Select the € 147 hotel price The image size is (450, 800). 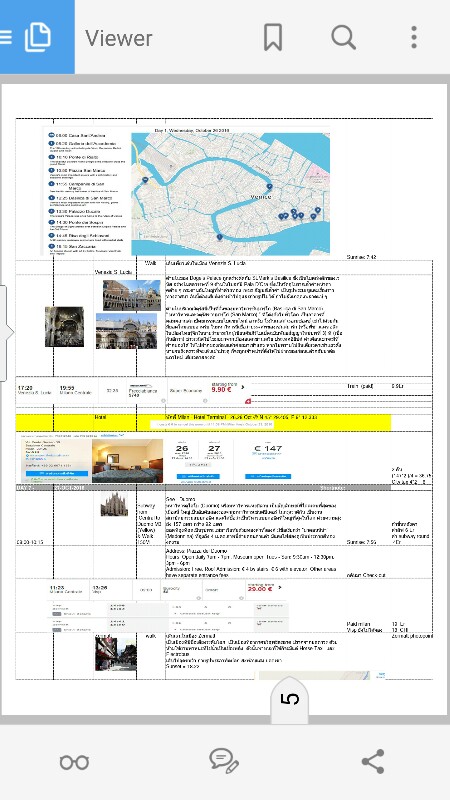click(x=268, y=448)
